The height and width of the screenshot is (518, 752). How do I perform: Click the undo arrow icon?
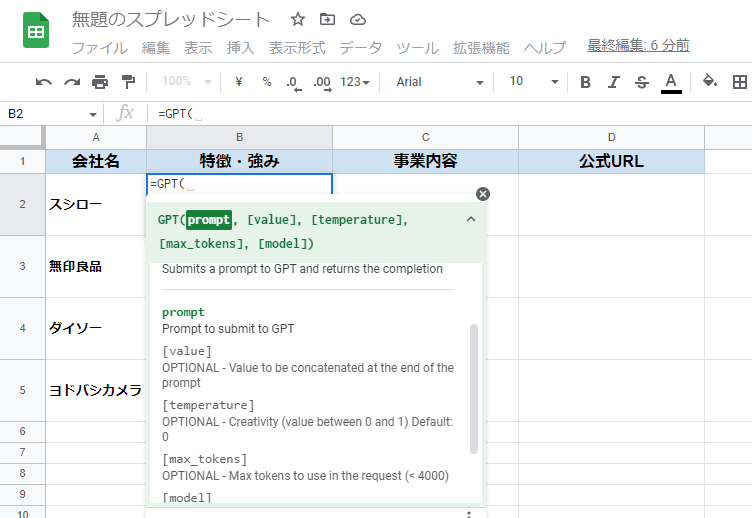tap(44, 82)
